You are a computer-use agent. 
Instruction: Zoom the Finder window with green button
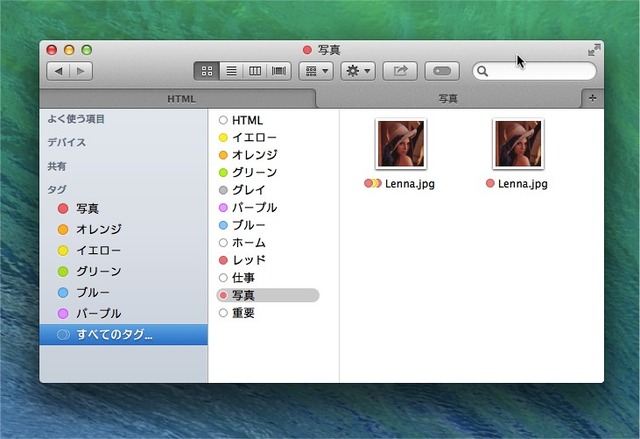click(x=87, y=50)
